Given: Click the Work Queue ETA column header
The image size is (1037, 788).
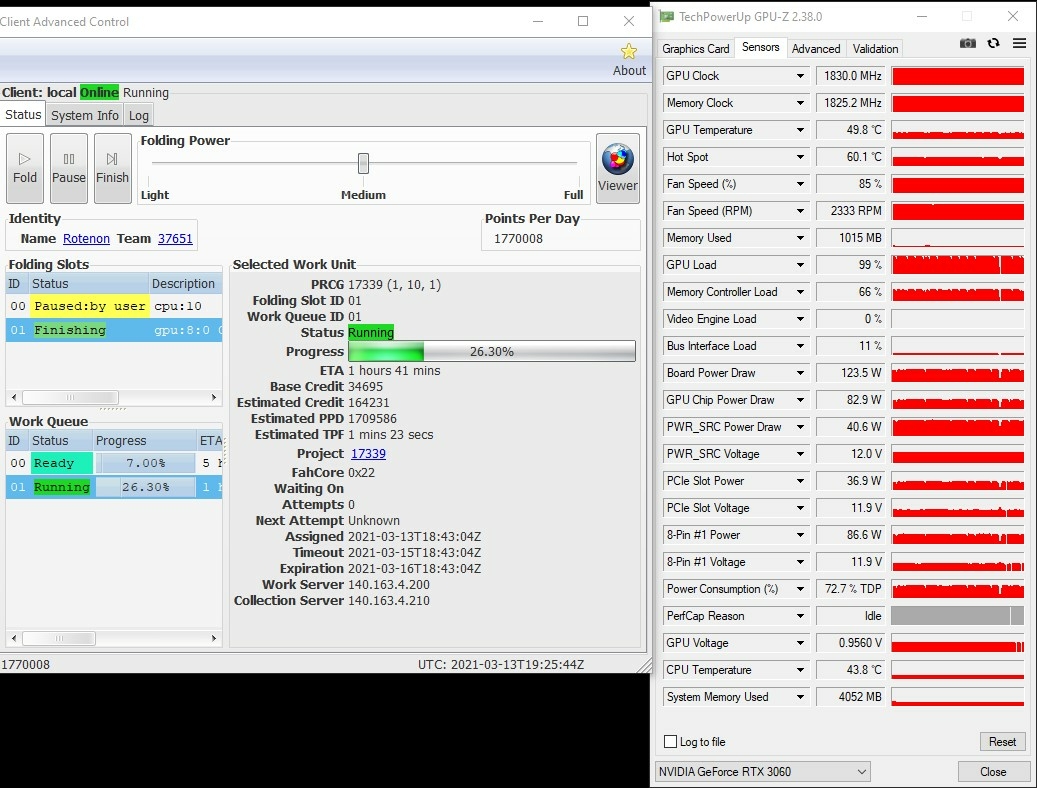Looking at the screenshot, I should [x=210, y=441].
